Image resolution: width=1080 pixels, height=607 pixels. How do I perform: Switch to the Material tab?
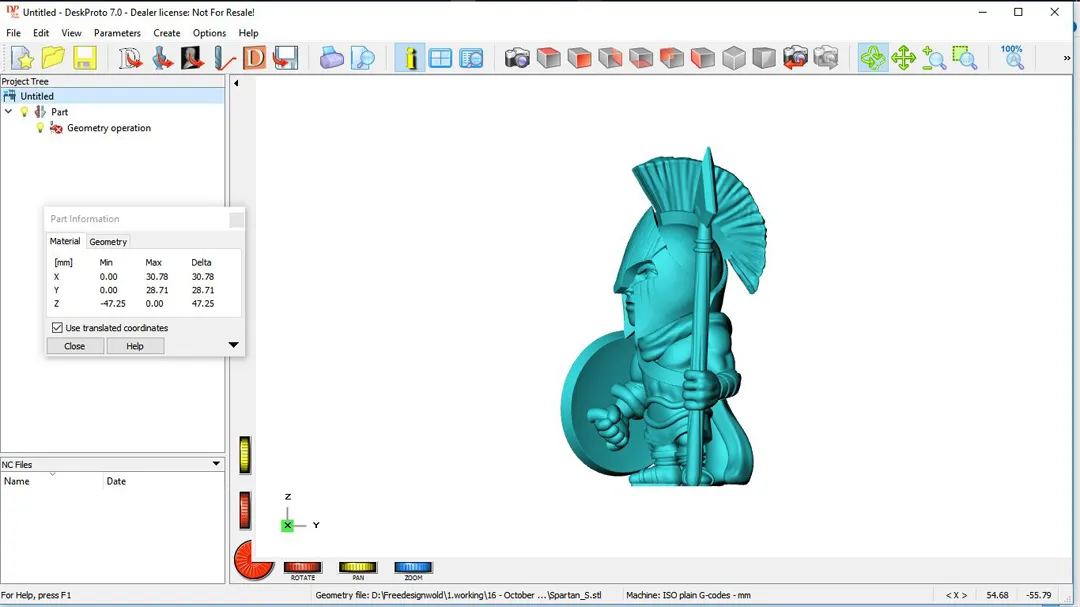click(65, 241)
